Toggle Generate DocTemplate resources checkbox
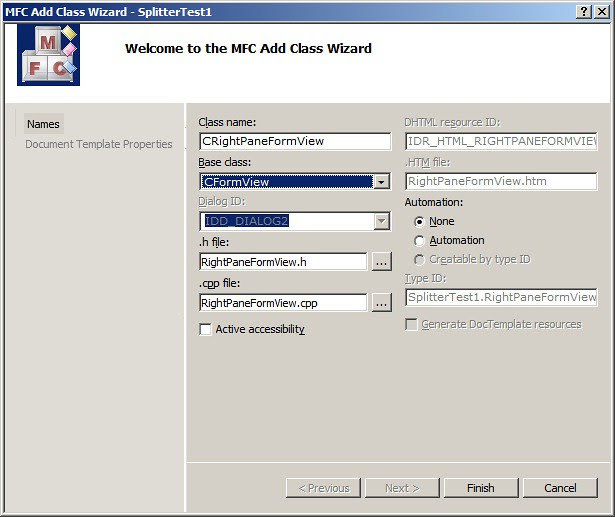 tap(411, 324)
